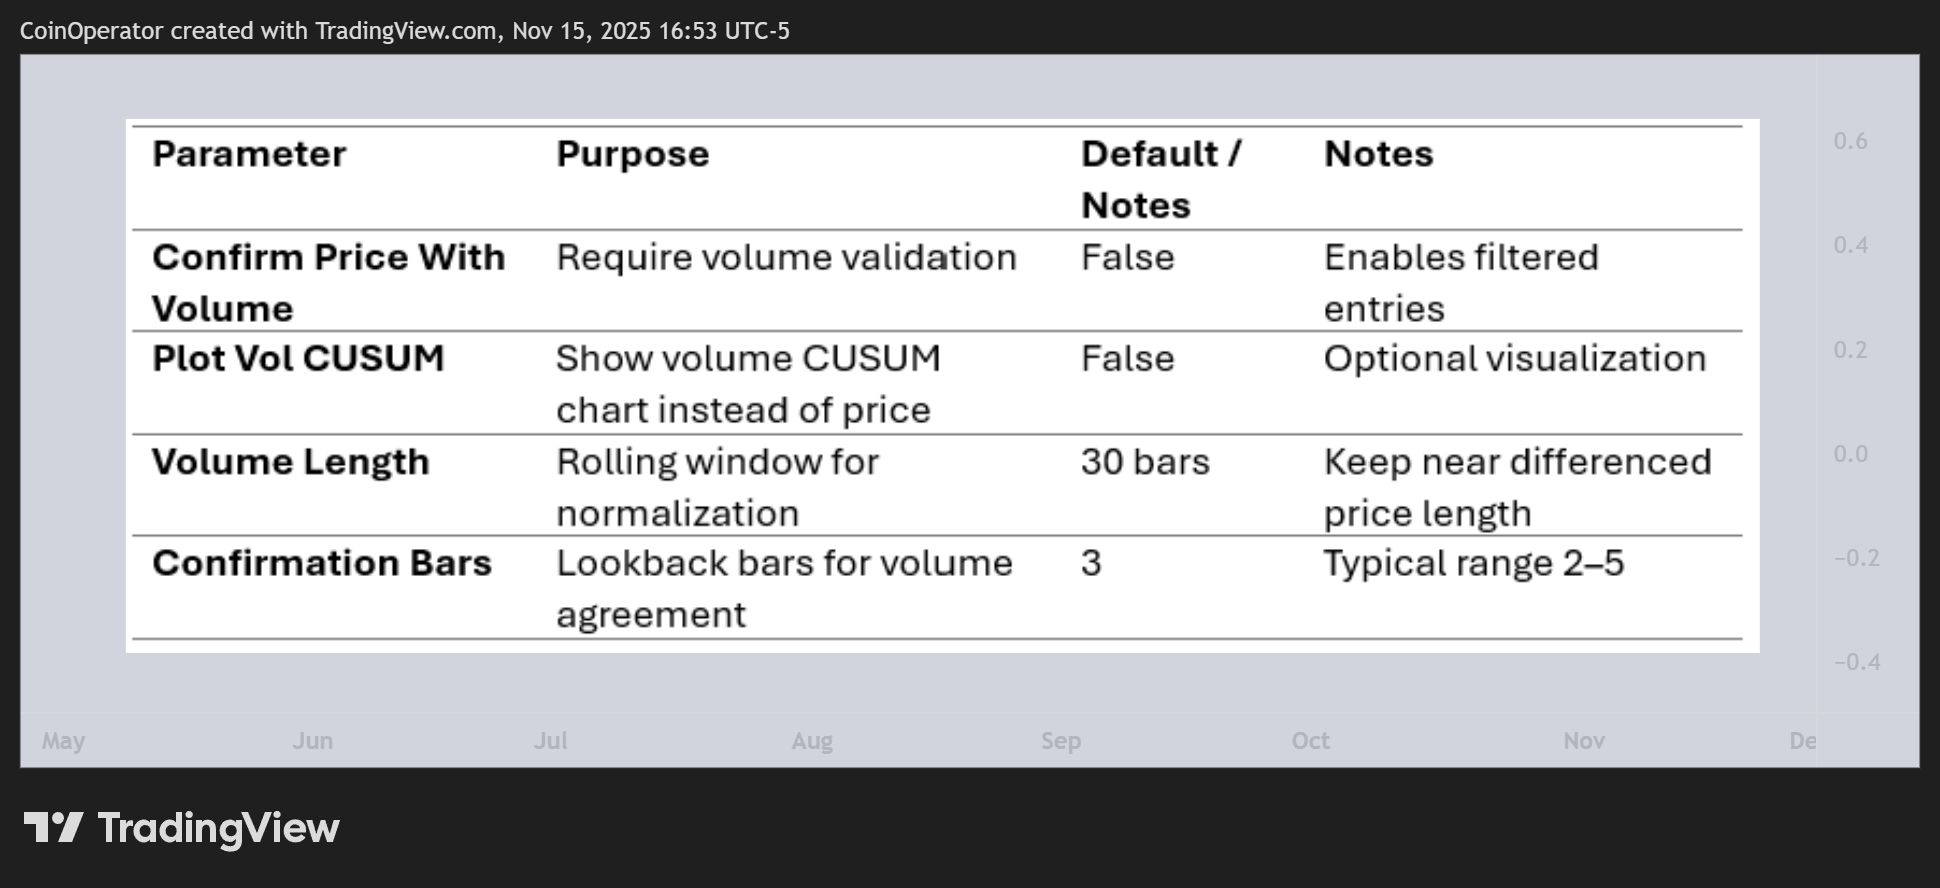Viewport: 1940px width, 888px height.
Task: Click the TradingView logo icon
Action: [53, 827]
